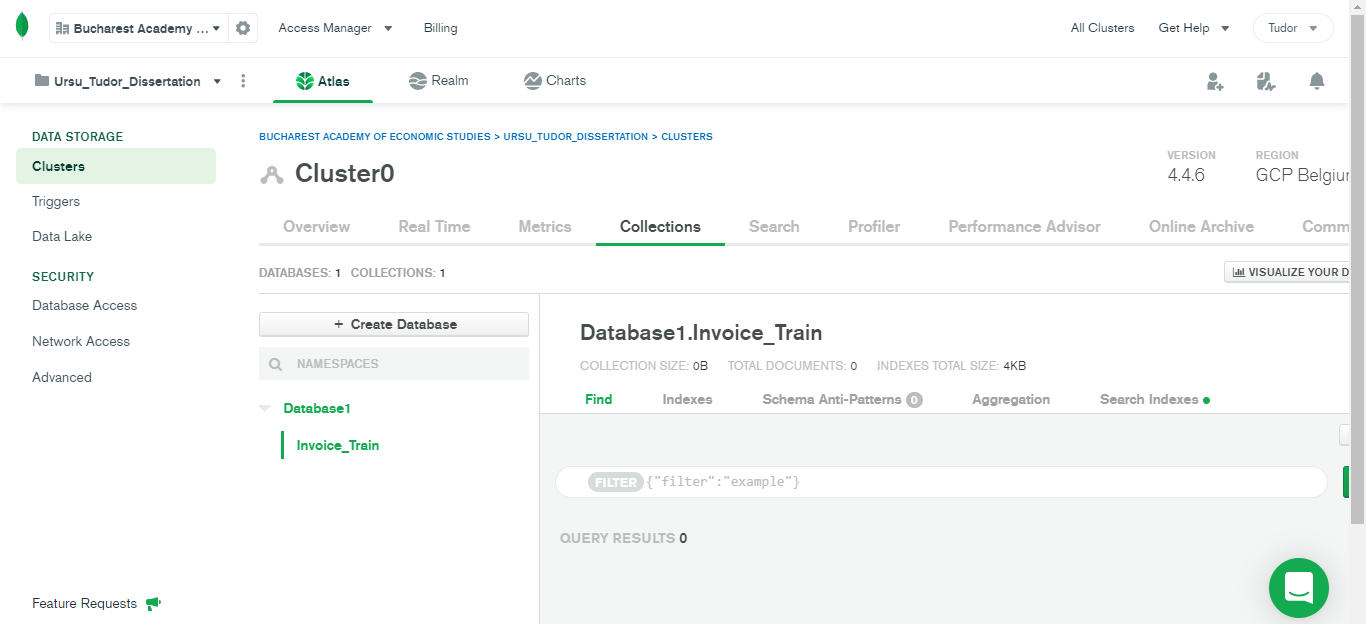Switch to the Charts tab

pos(555,81)
